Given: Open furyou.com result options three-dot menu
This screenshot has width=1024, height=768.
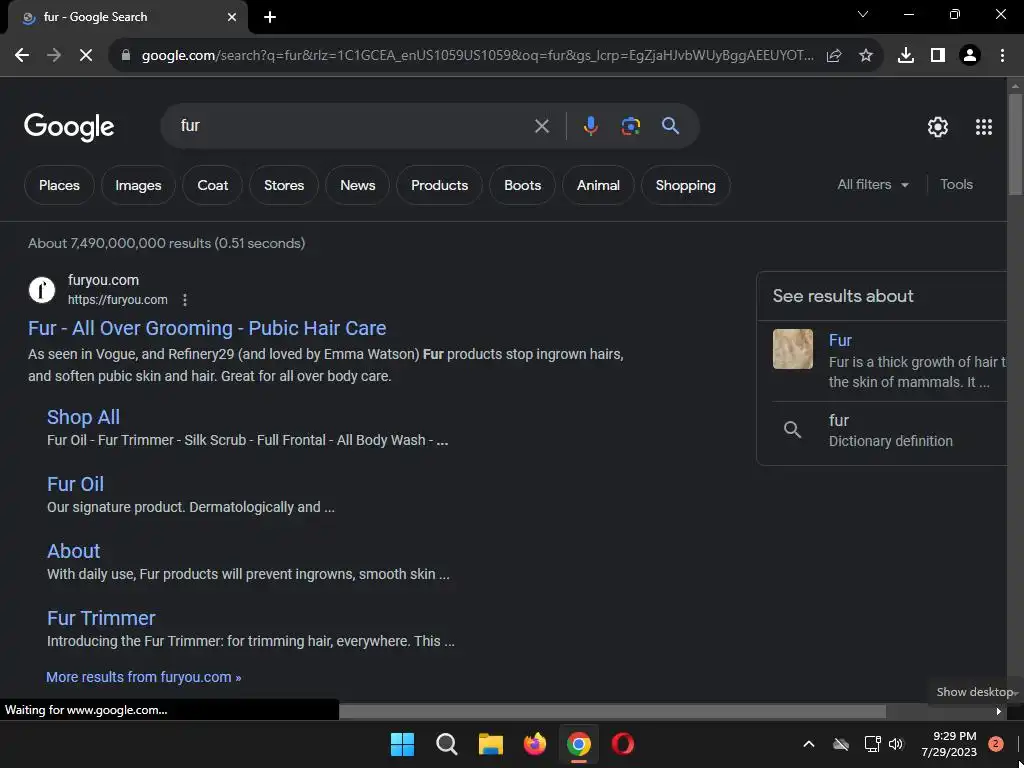Looking at the screenshot, I should coord(185,300).
